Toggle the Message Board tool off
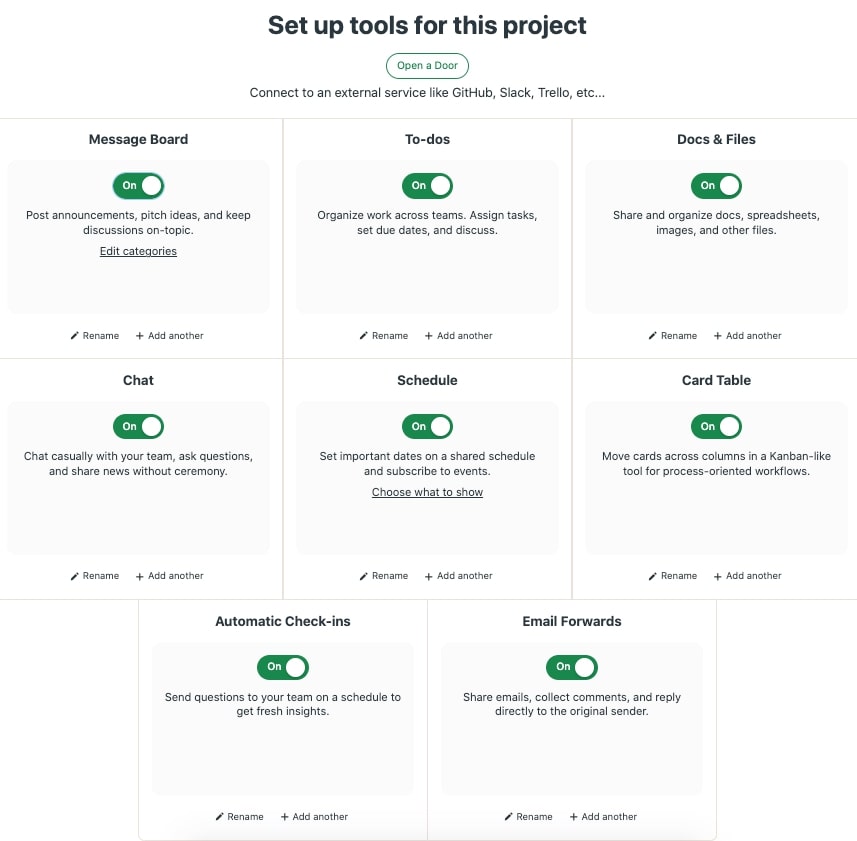 point(138,186)
